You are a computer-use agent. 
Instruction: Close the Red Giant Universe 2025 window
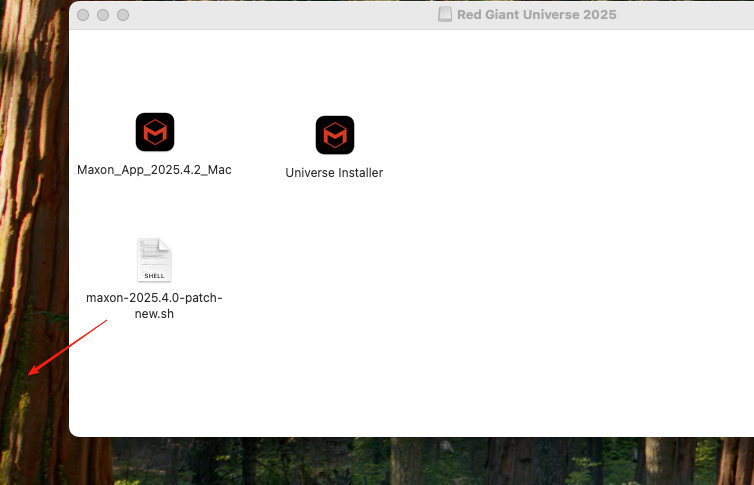83,15
